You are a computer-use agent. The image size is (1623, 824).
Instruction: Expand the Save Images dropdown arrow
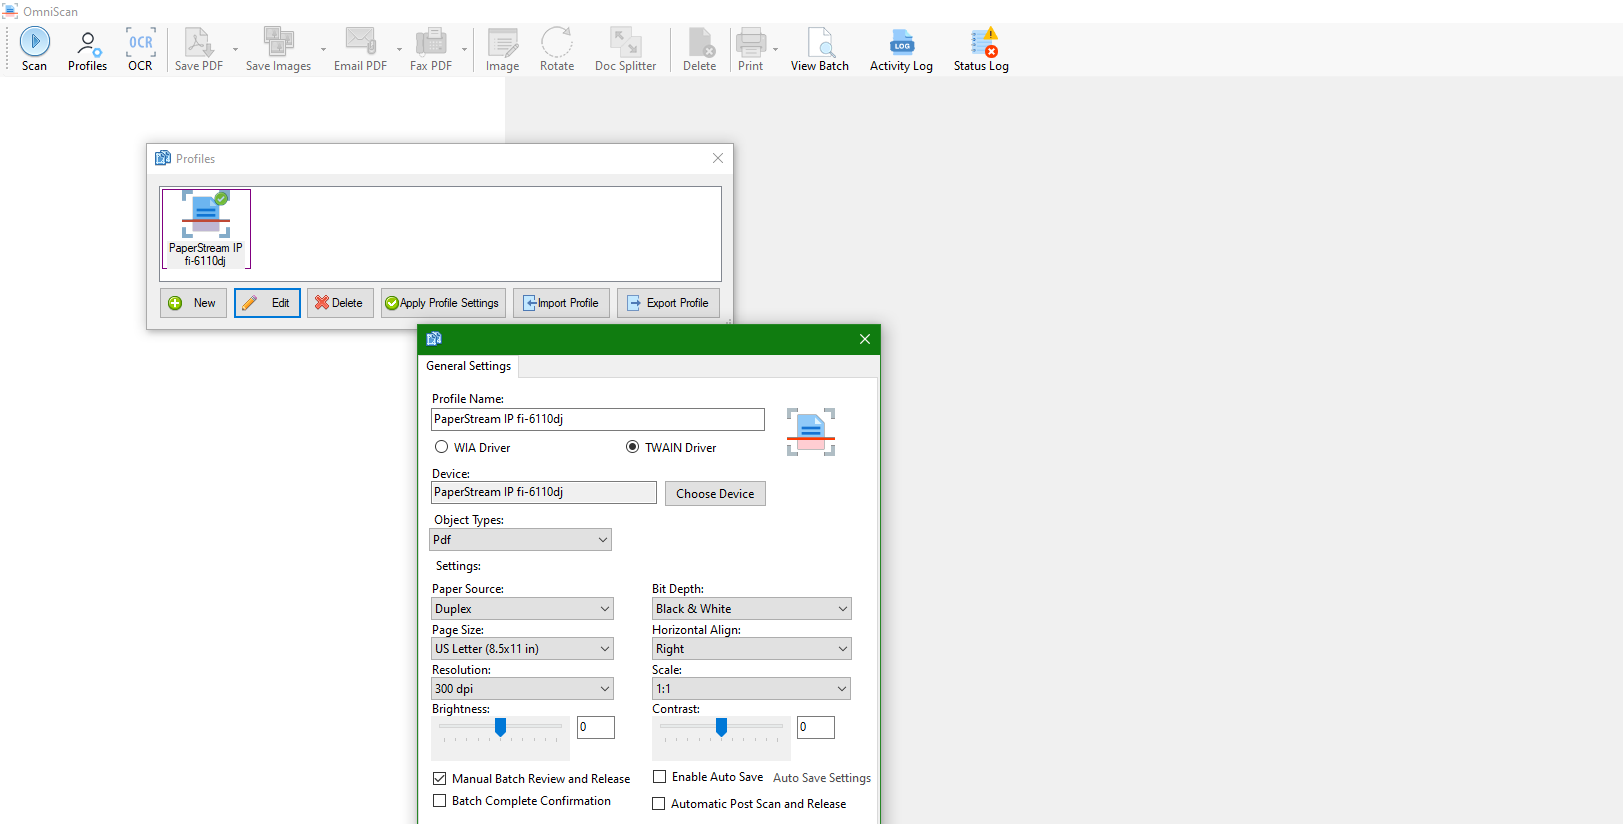(x=323, y=49)
